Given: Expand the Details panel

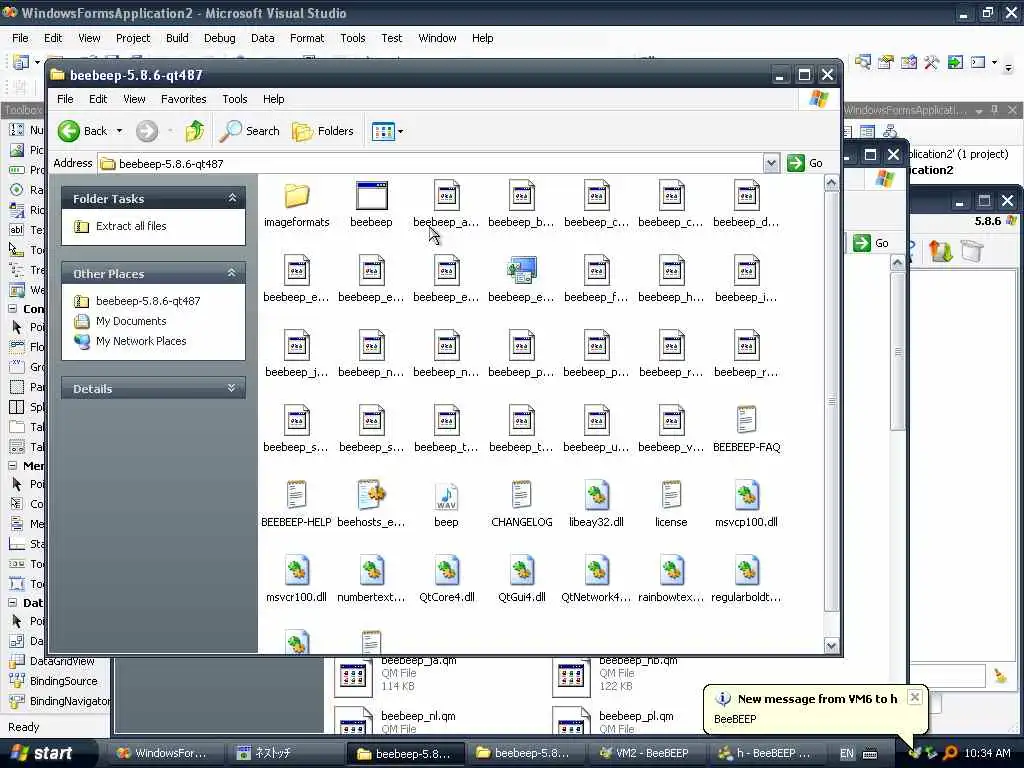Looking at the screenshot, I should point(232,388).
